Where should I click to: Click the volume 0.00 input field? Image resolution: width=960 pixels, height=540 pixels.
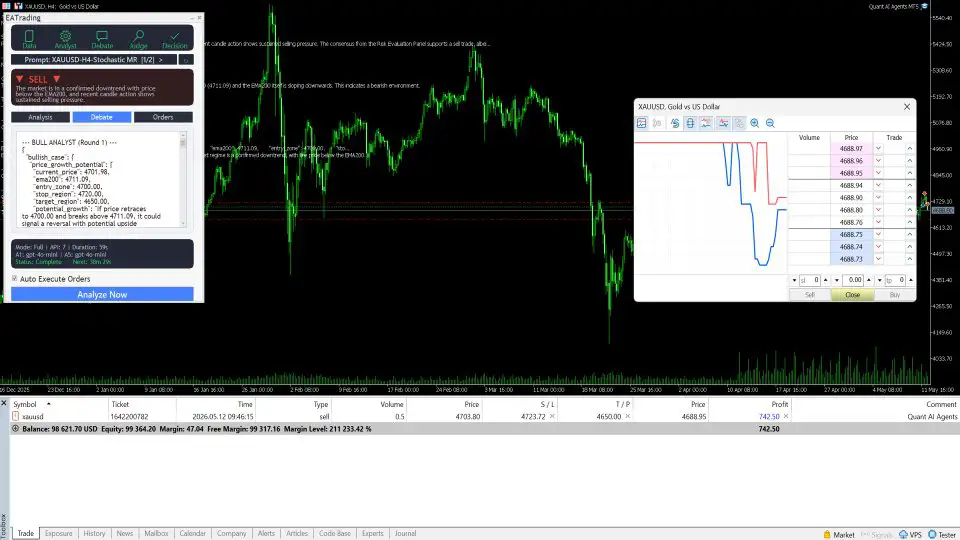point(852,280)
